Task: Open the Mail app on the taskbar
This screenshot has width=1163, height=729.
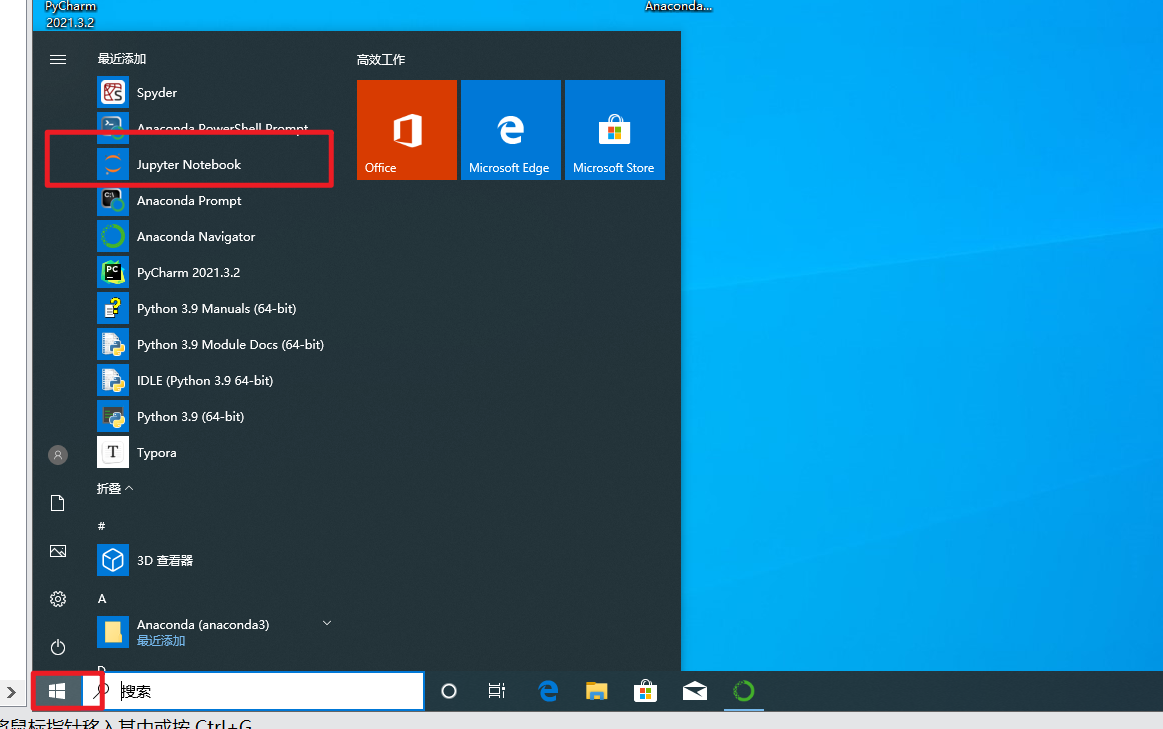Action: pos(694,691)
